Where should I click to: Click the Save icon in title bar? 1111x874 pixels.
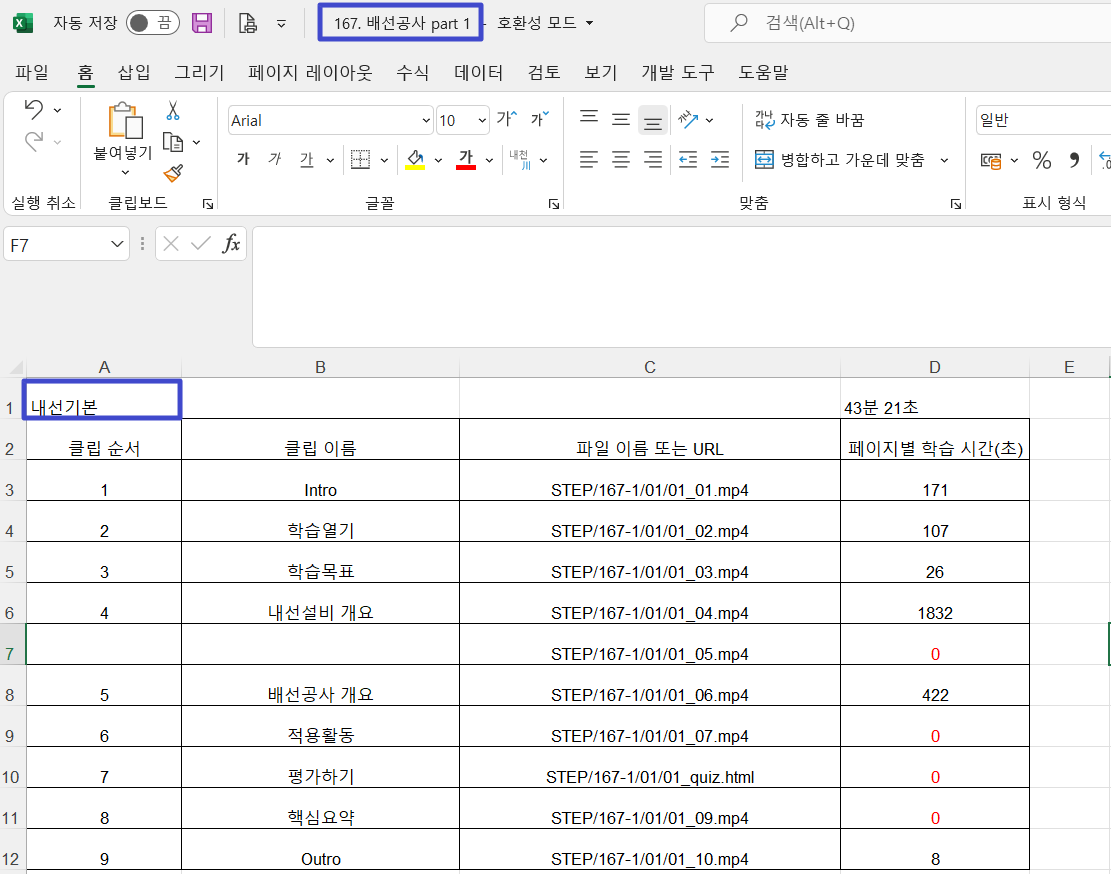coord(201,23)
